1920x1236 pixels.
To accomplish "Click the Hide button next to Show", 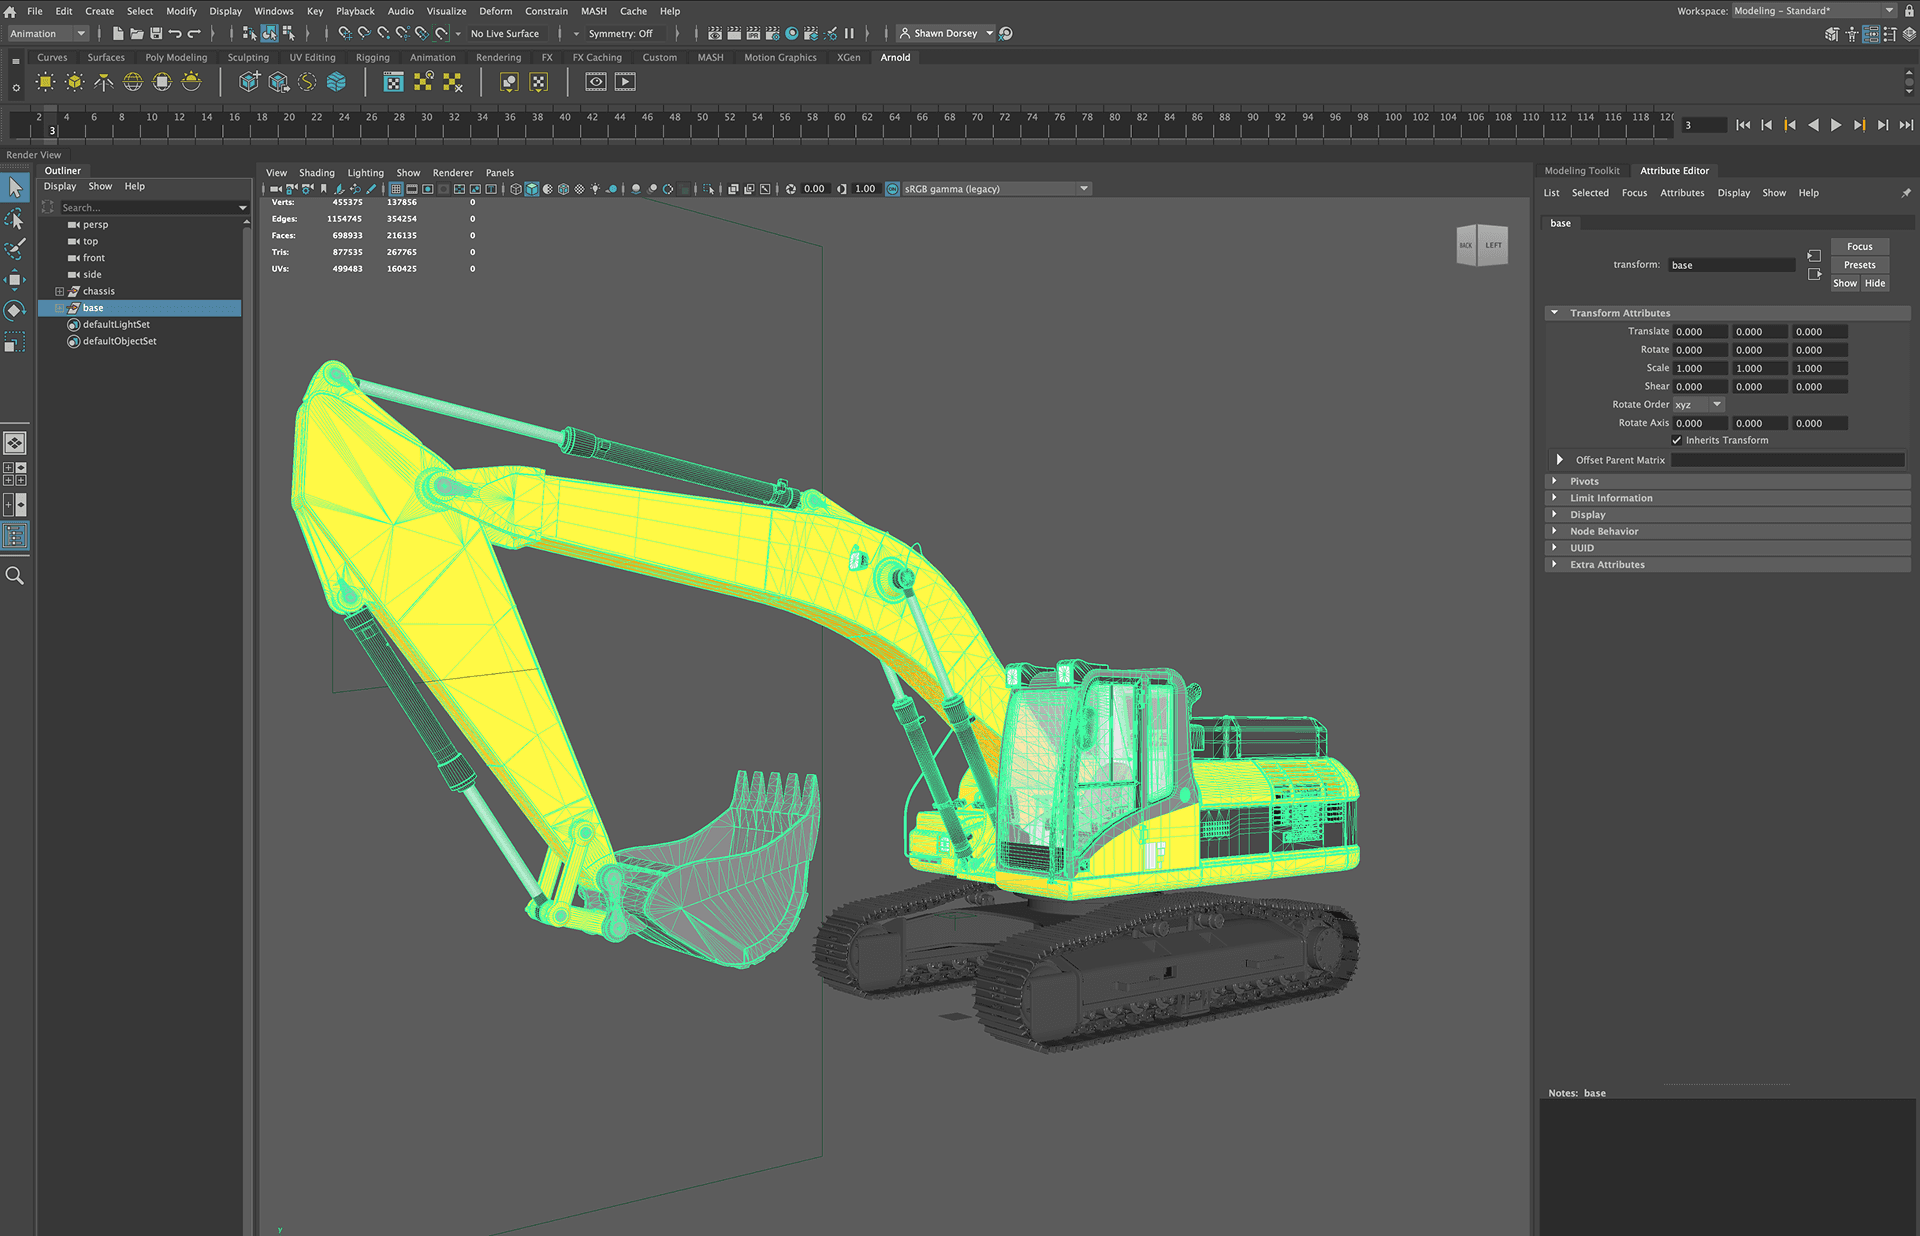I will 1875,283.
